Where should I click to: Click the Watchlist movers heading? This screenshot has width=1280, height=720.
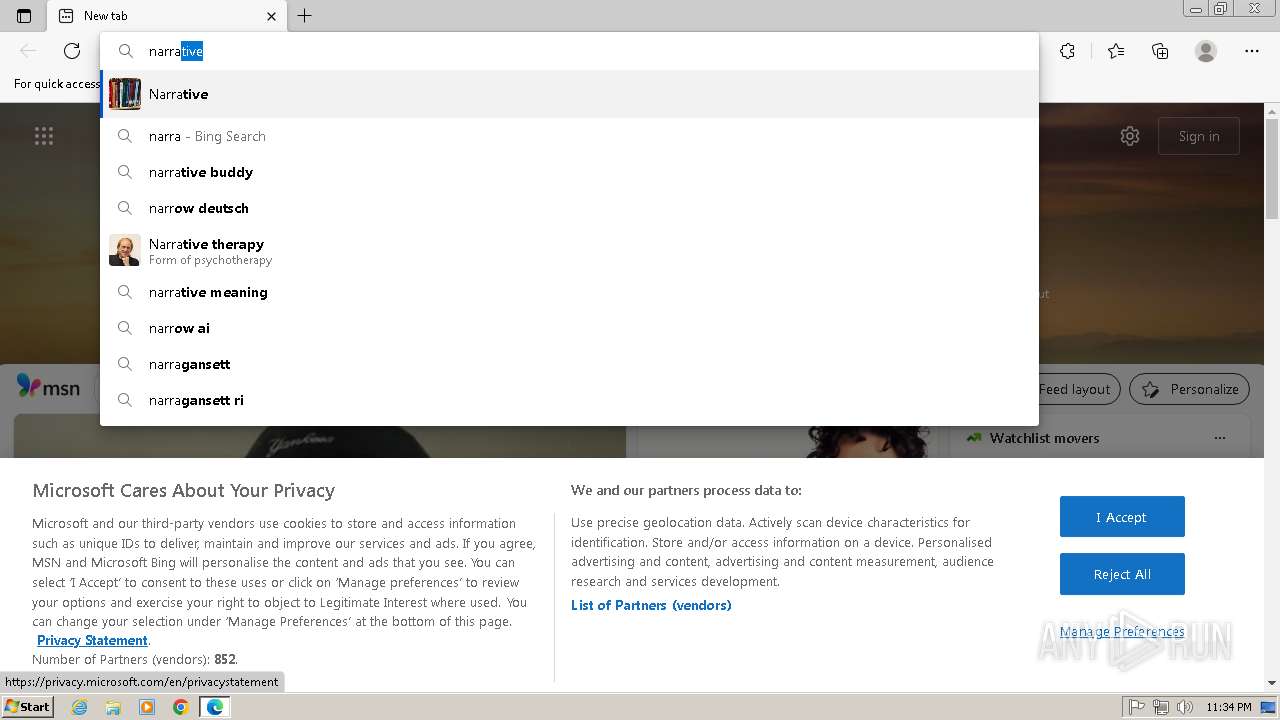tap(1044, 438)
